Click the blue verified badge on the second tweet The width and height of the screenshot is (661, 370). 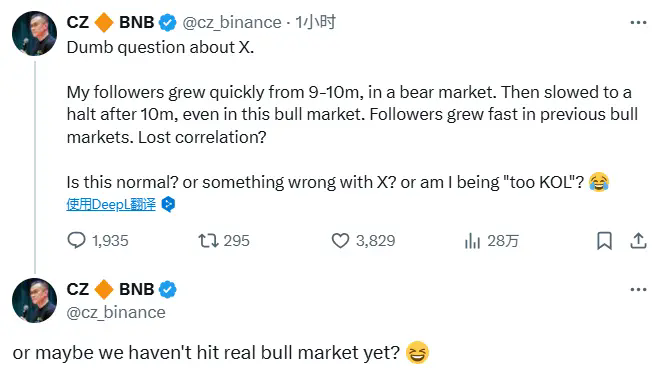click(168, 290)
